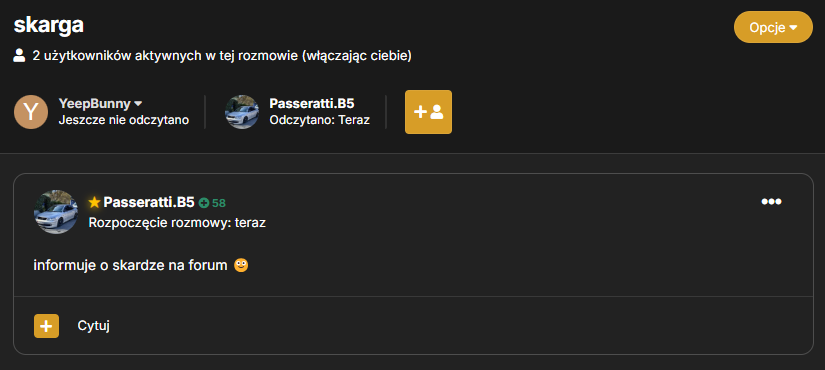Click the Rozpoczęcie rozmowy timestamp
825x370 pixels.
(177, 223)
